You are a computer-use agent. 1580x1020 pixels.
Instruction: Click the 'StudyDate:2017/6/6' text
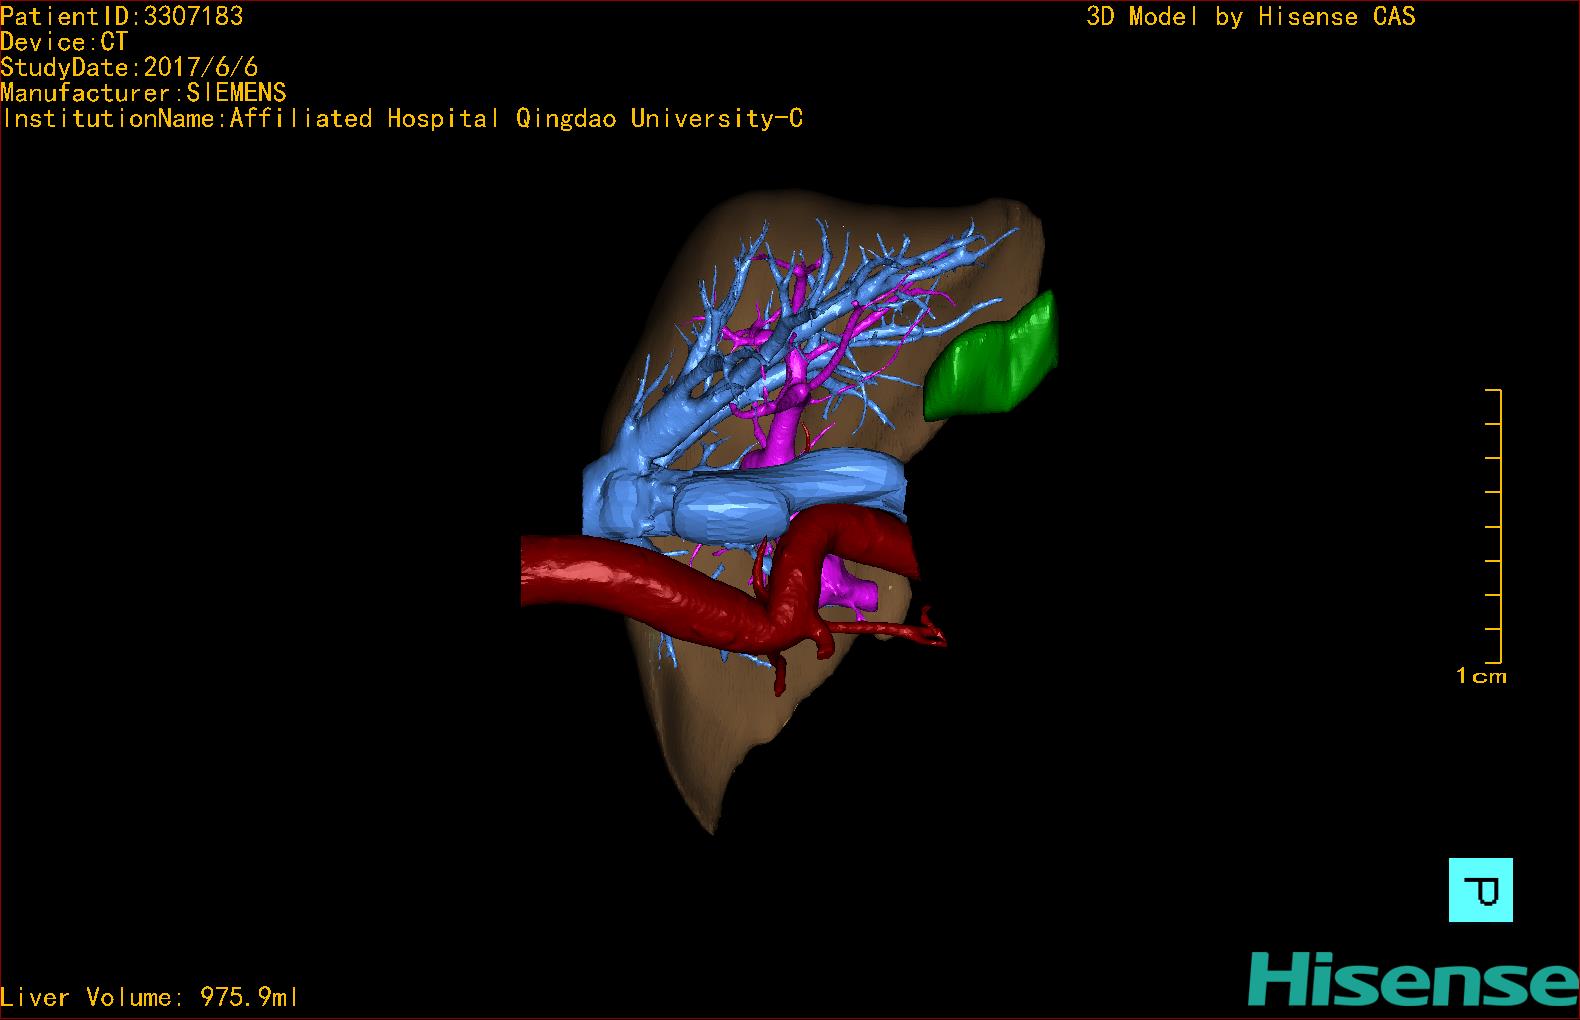click(129, 67)
